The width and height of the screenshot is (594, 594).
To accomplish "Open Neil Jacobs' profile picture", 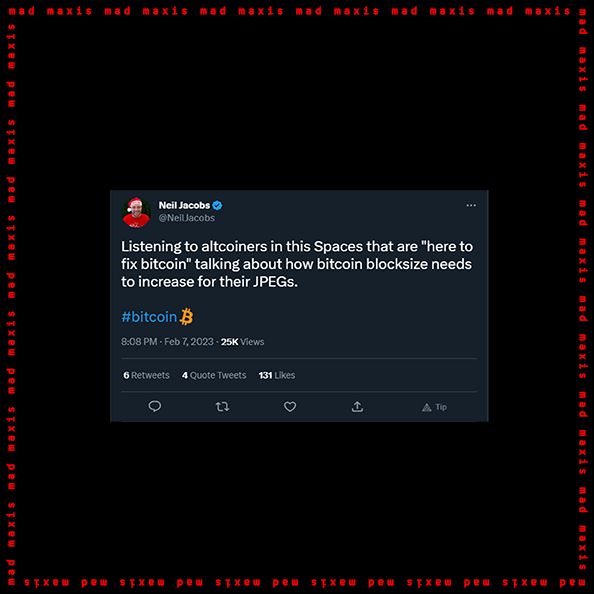I will point(136,212).
